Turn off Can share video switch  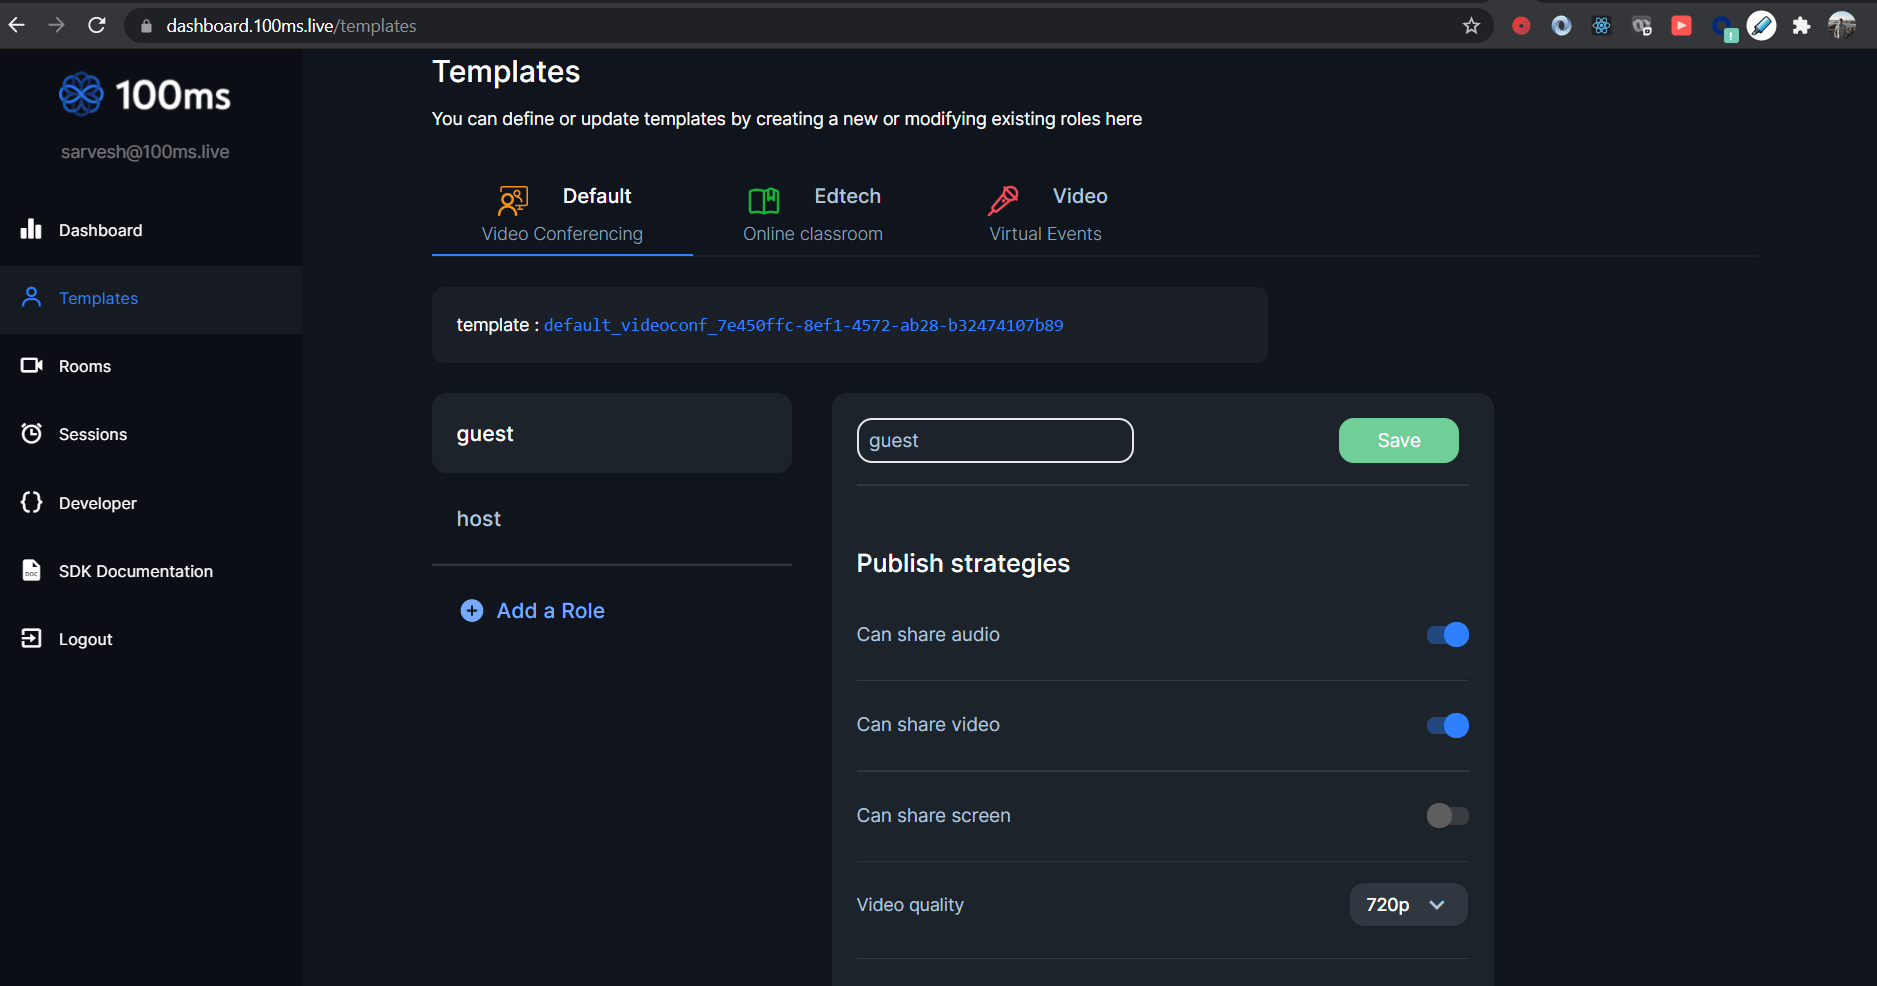pyautogui.click(x=1447, y=725)
